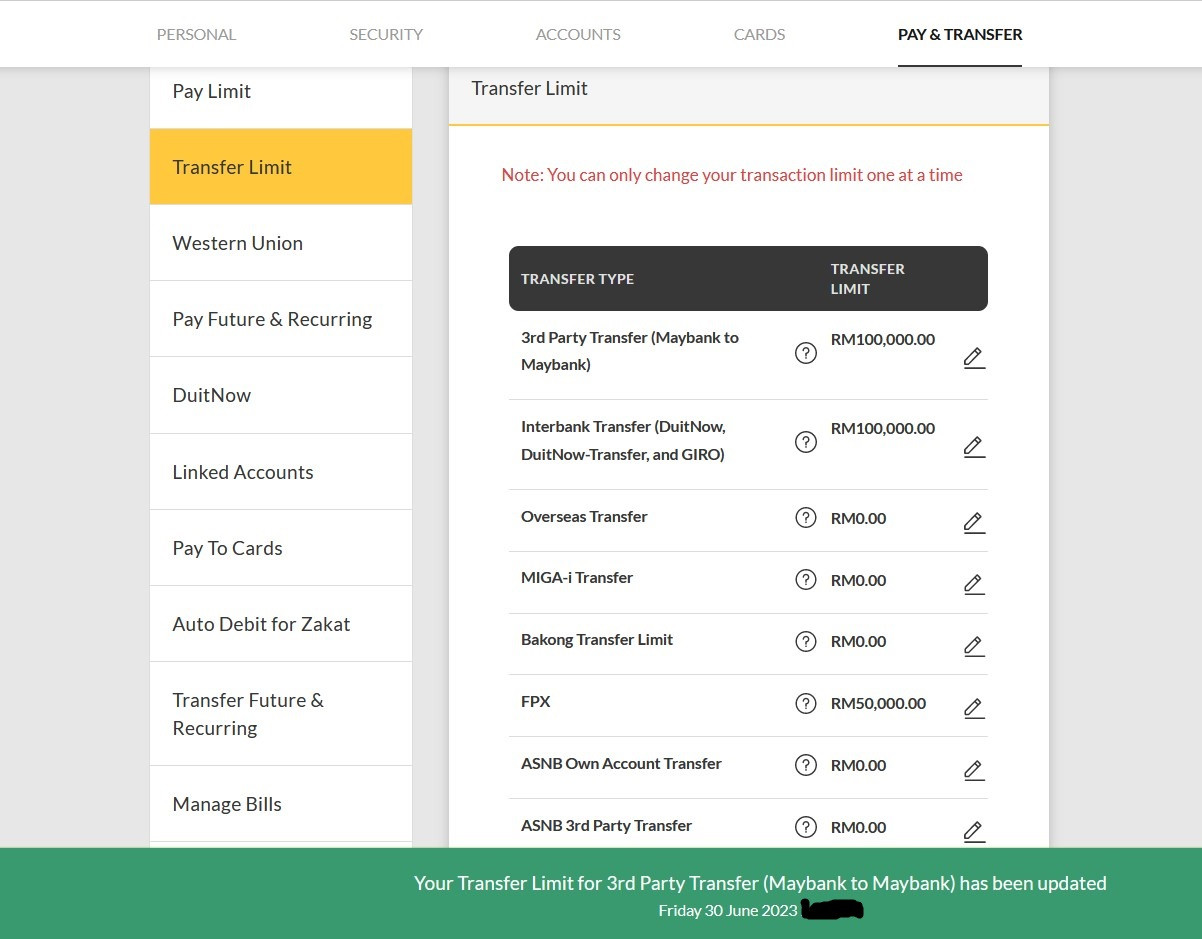Click the FPX row label

536,702
